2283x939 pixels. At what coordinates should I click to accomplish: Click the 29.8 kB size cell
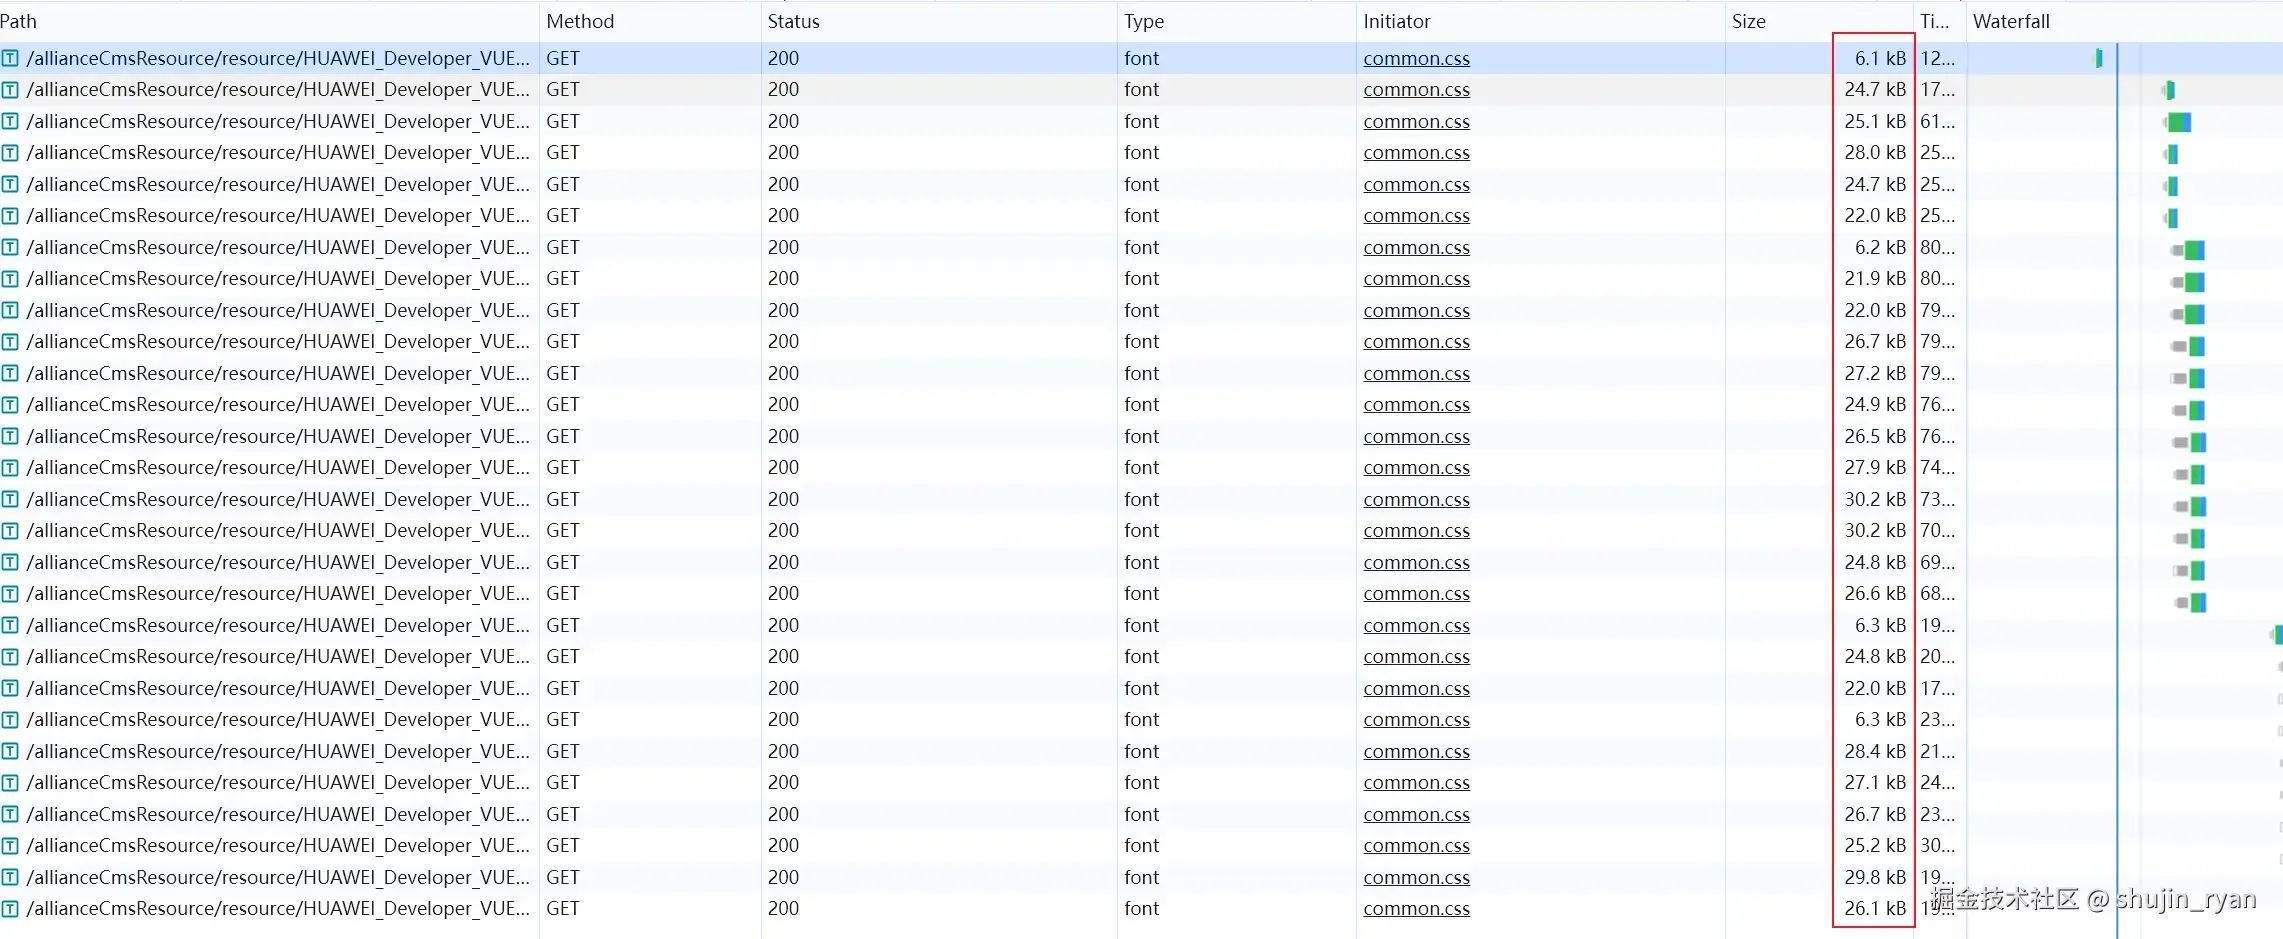tap(1875, 877)
